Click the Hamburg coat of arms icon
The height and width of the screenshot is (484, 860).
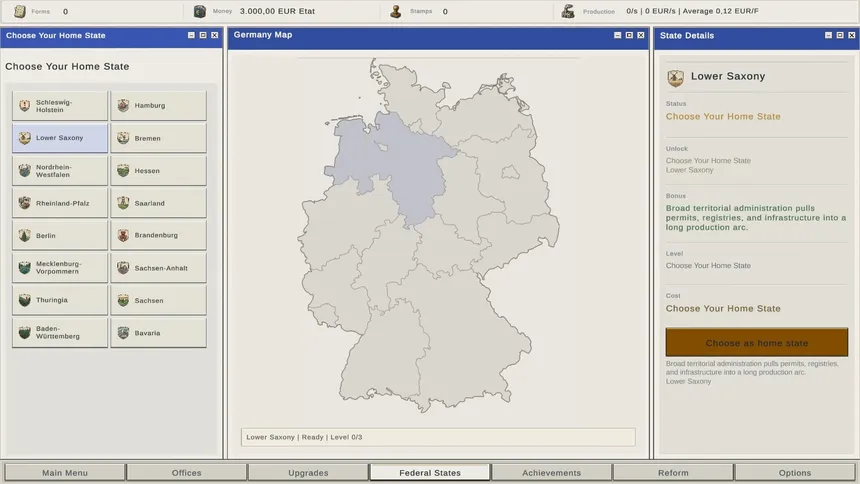click(x=123, y=105)
